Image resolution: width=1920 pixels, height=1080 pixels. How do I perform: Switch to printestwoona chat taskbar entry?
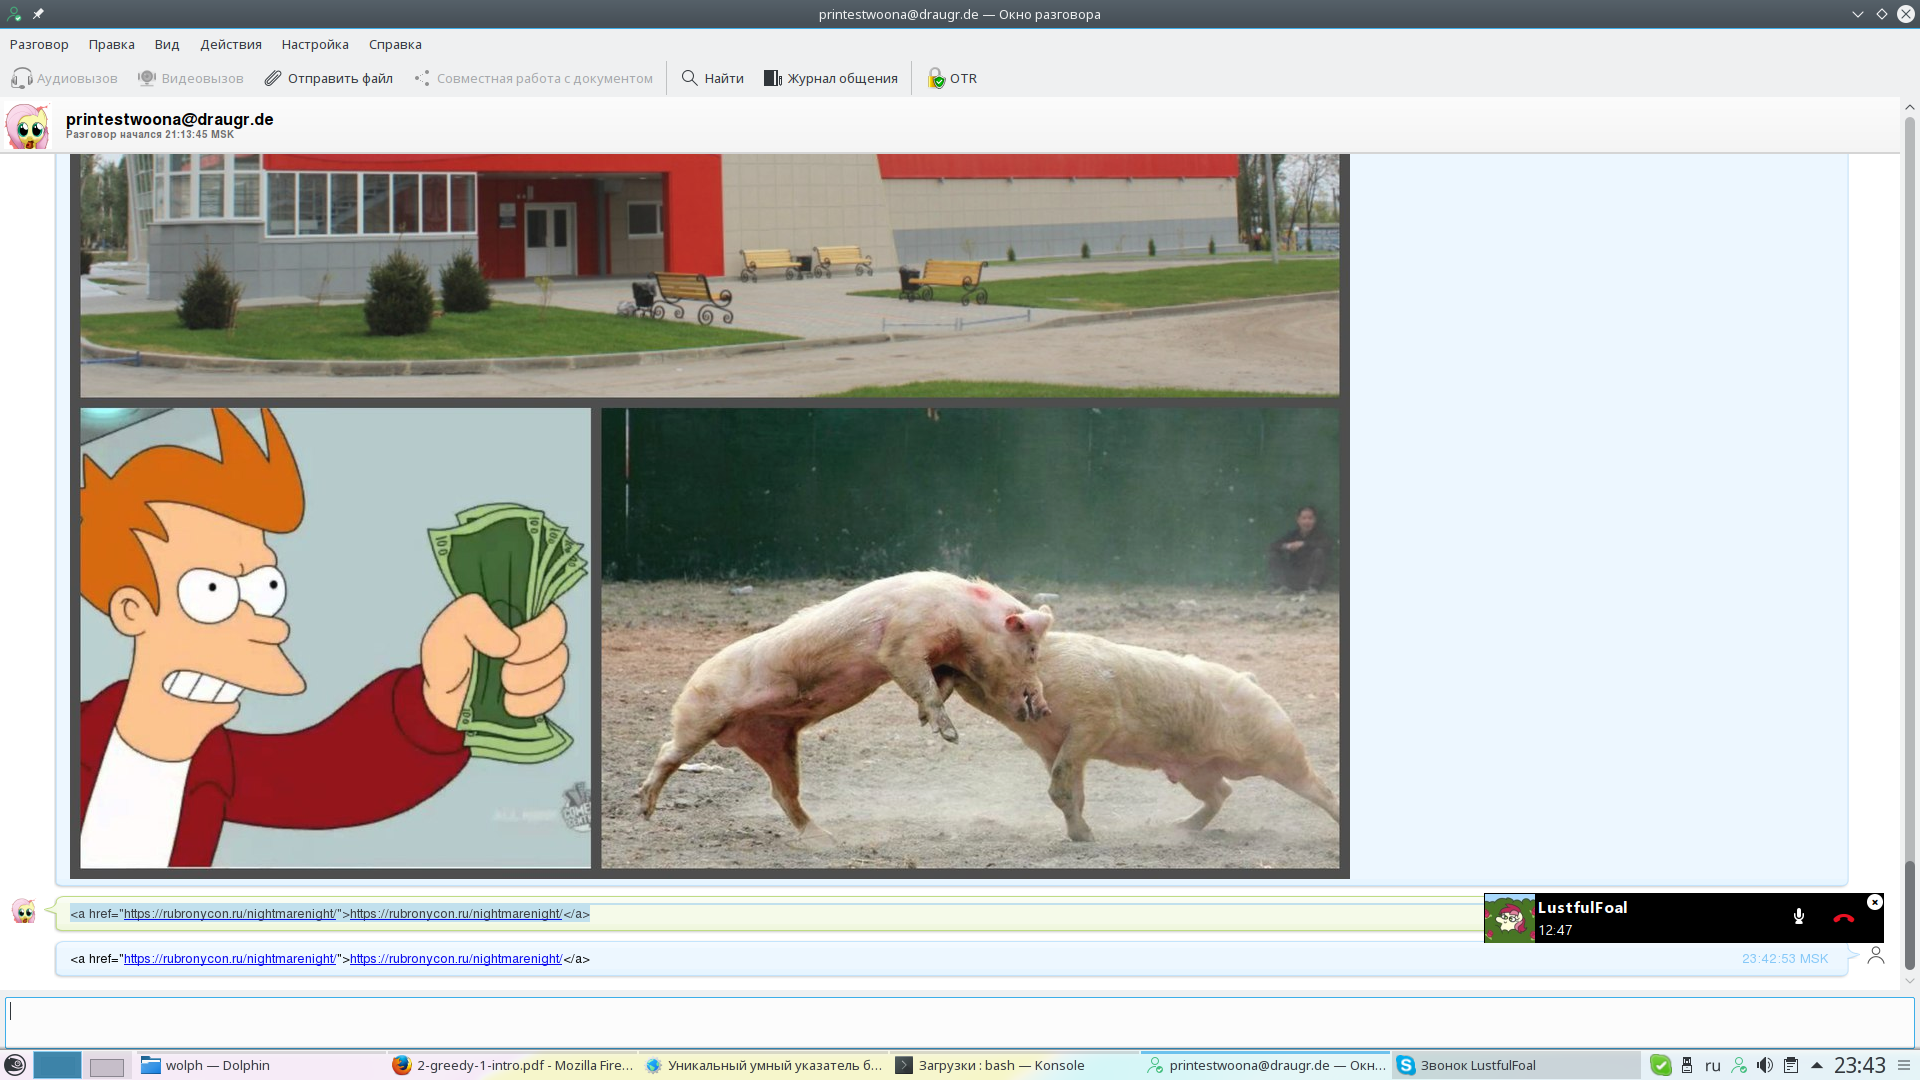click(x=1266, y=1066)
